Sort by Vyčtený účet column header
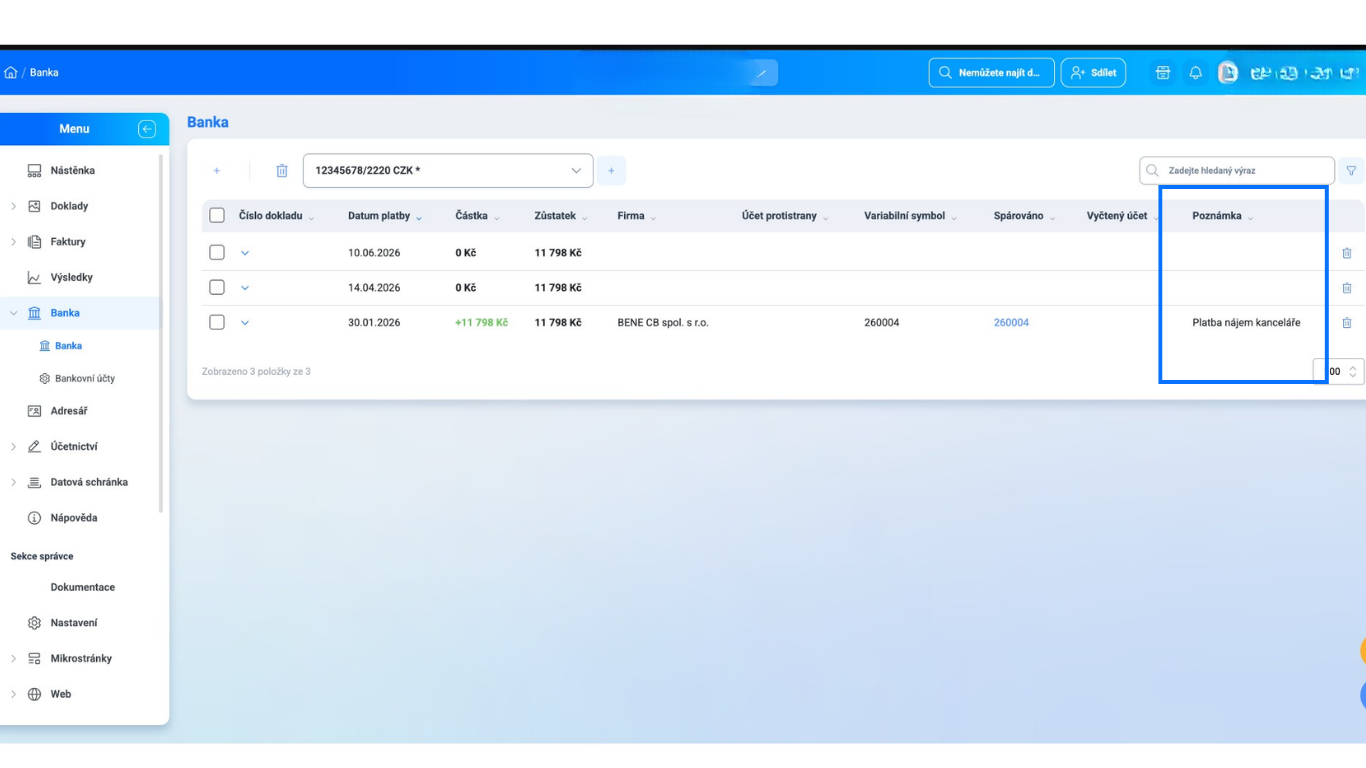The height and width of the screenshot is (768, 1366). click(x=1122, y=216)
